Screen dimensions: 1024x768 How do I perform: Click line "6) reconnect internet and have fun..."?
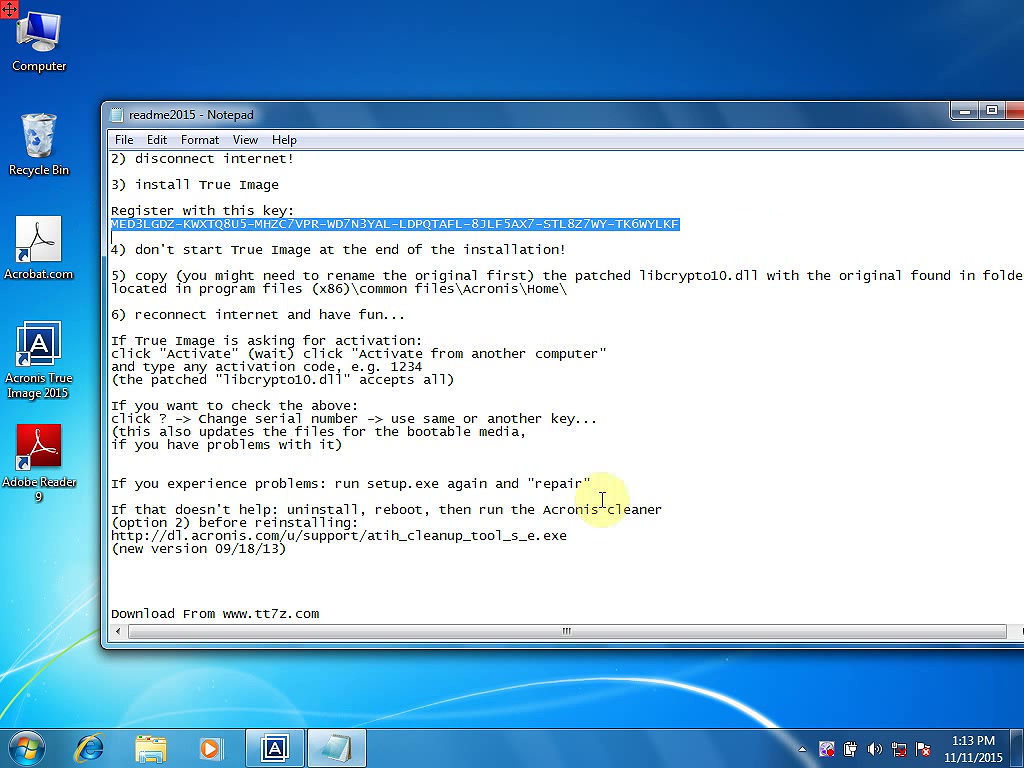click(258, 315)
